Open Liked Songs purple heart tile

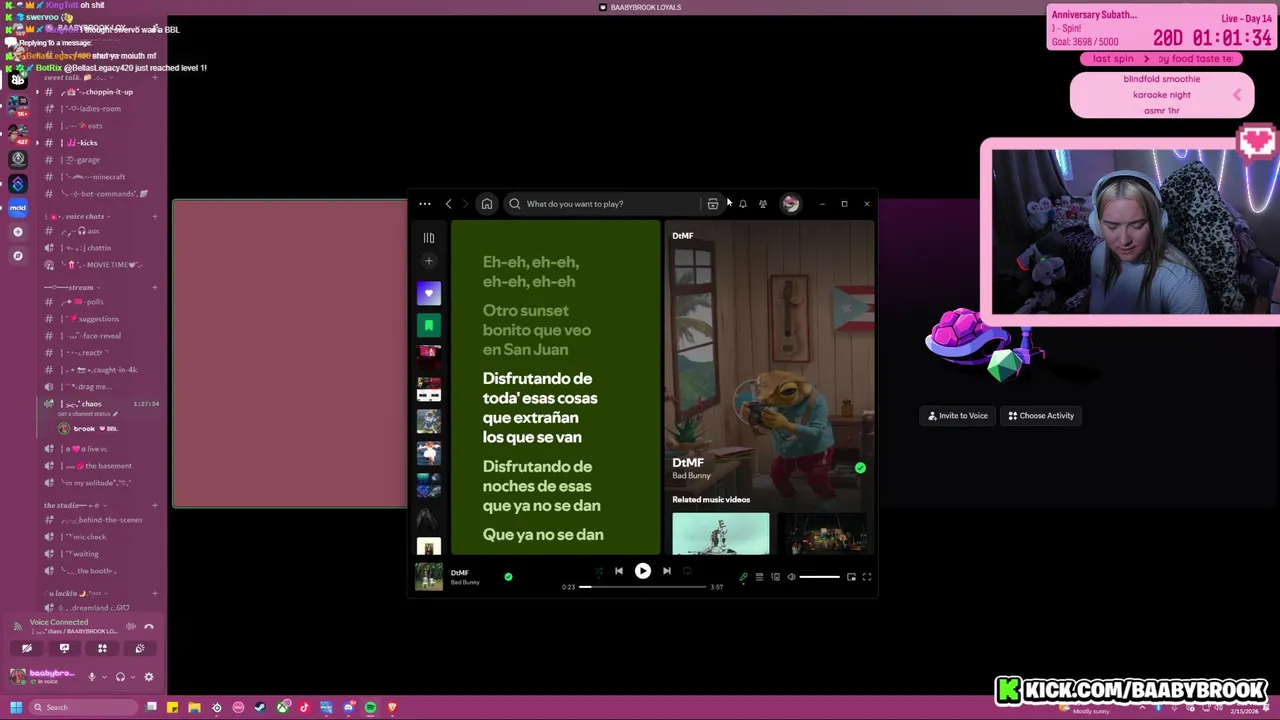pyautogui.click(x=429, y=293)
